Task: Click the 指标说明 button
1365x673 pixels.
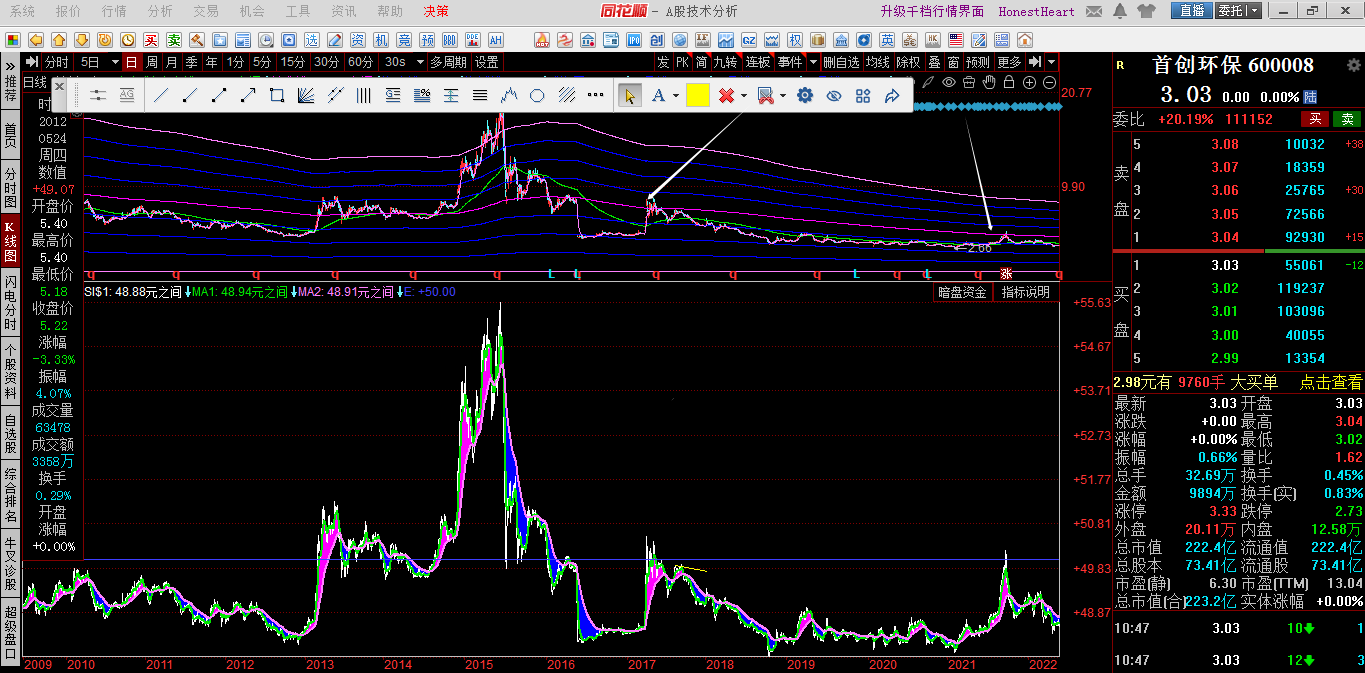Action: (1025, 292)
